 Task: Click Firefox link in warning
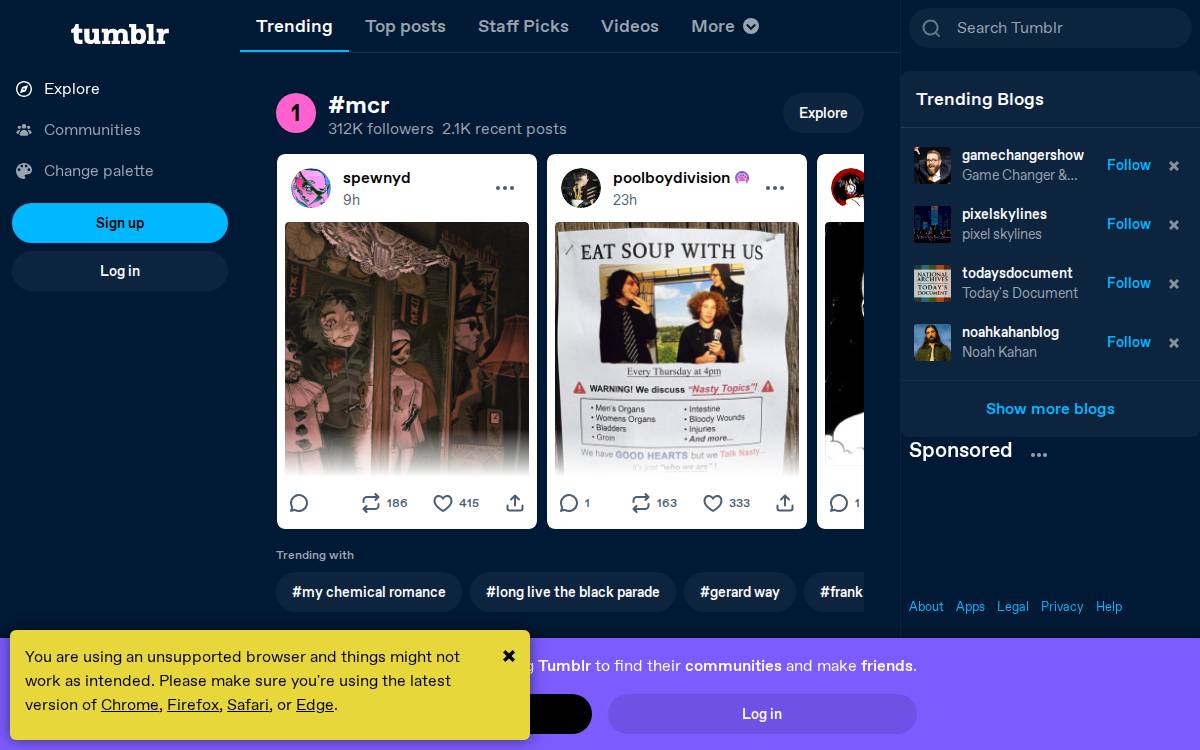coord(193,705)
